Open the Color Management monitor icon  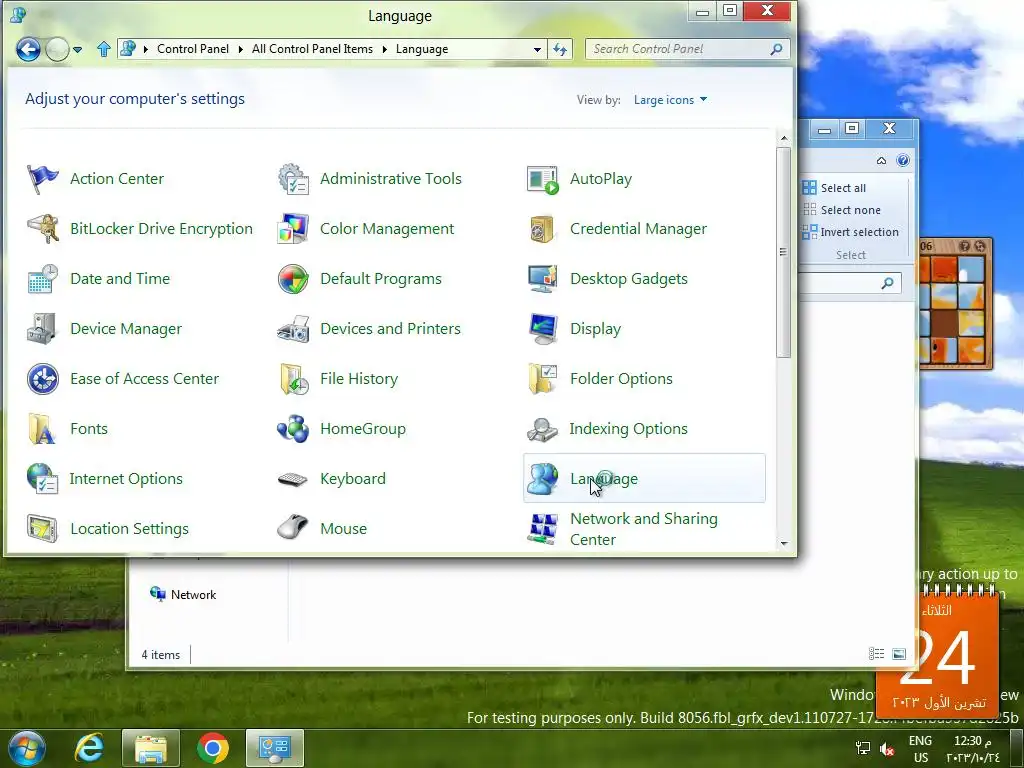tap(293, 229)
